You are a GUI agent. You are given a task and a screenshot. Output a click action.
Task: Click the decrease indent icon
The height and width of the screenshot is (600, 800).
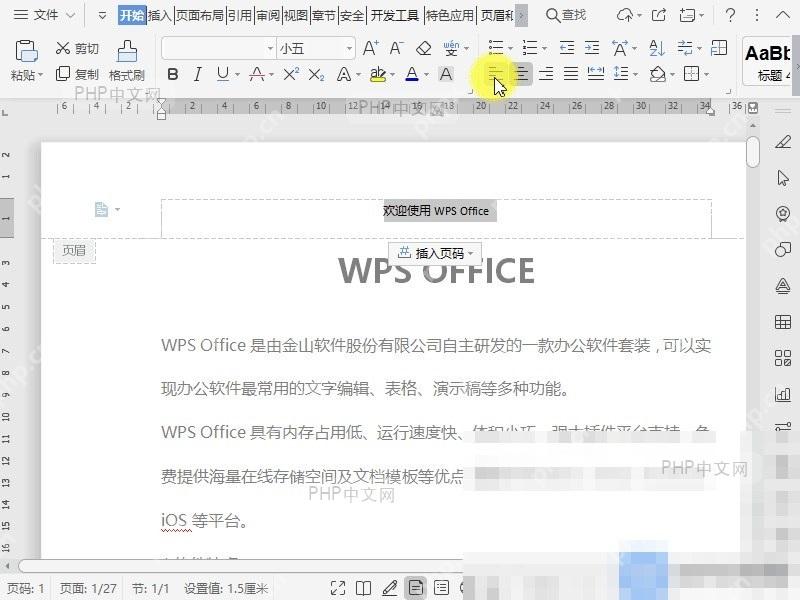click(567, 48)
